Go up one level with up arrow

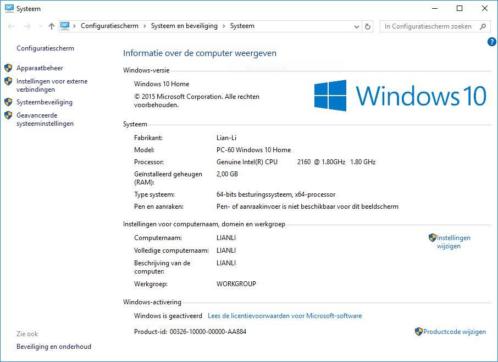(51, 26)
